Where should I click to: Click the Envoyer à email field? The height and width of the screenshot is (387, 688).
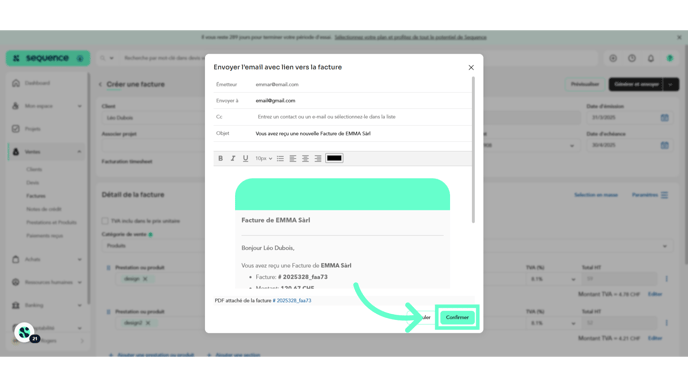(x=362, y=101)
